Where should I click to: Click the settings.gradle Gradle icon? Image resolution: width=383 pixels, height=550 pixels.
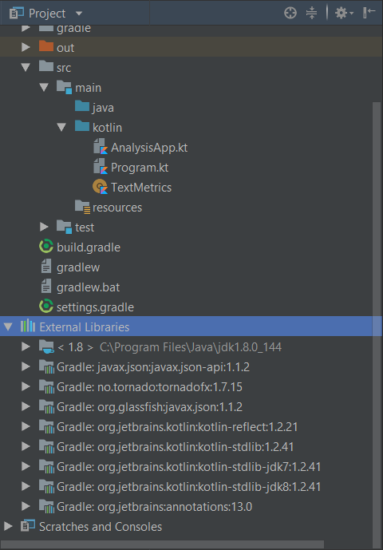coord(46,307)
